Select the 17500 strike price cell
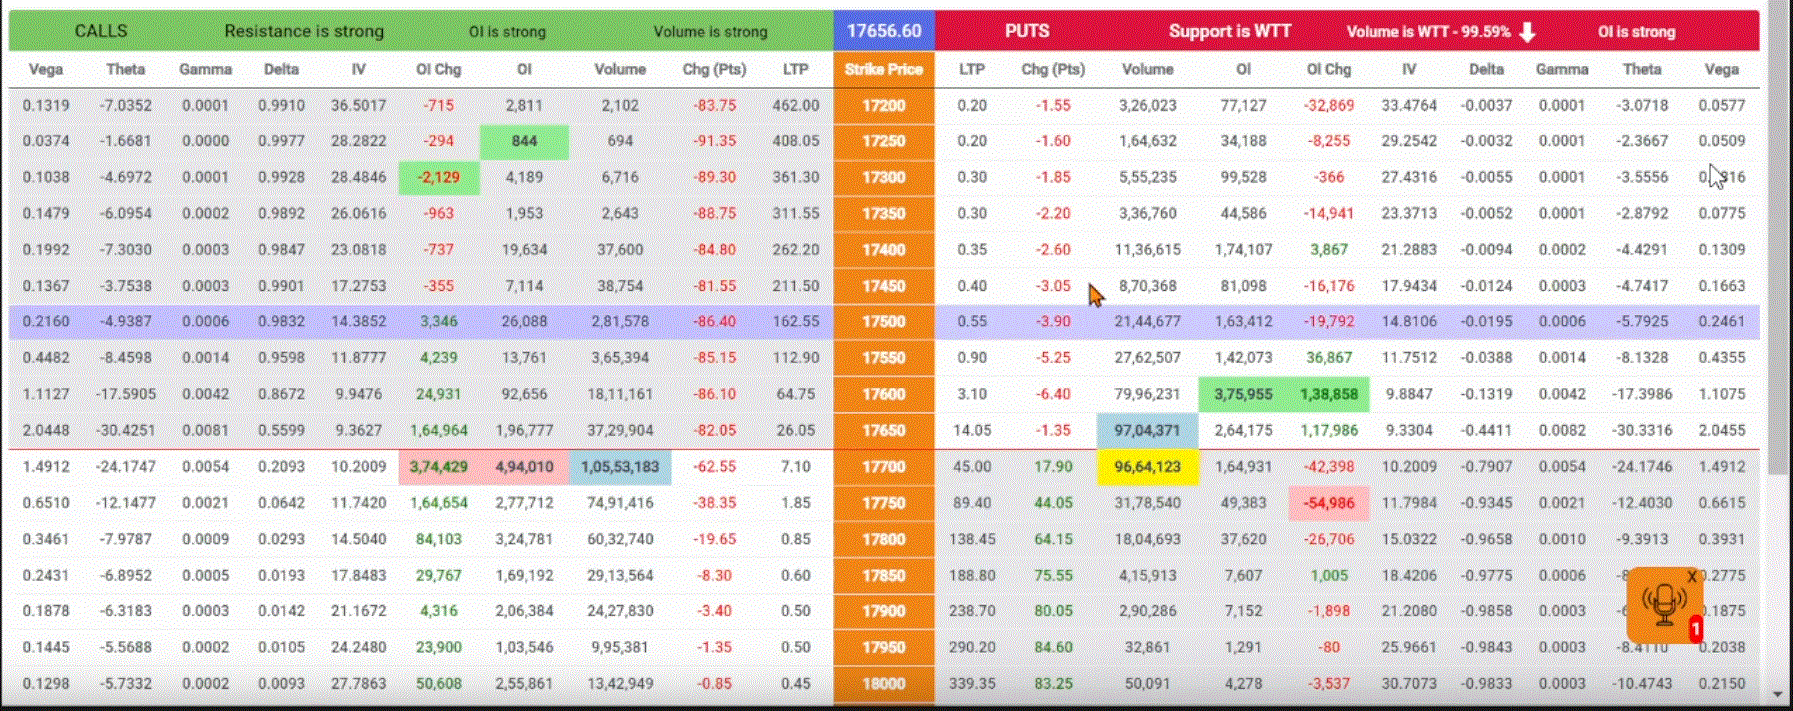The width and height of the screenshot is (1793, 711). tap(883, 322)
